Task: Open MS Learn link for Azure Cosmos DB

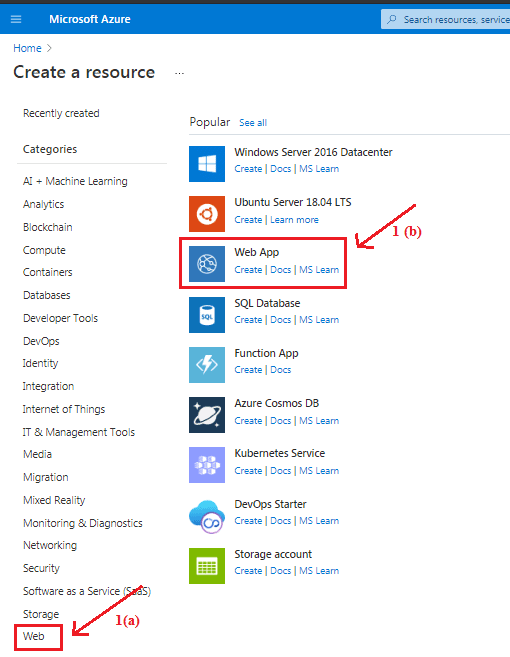Action: 319,421
